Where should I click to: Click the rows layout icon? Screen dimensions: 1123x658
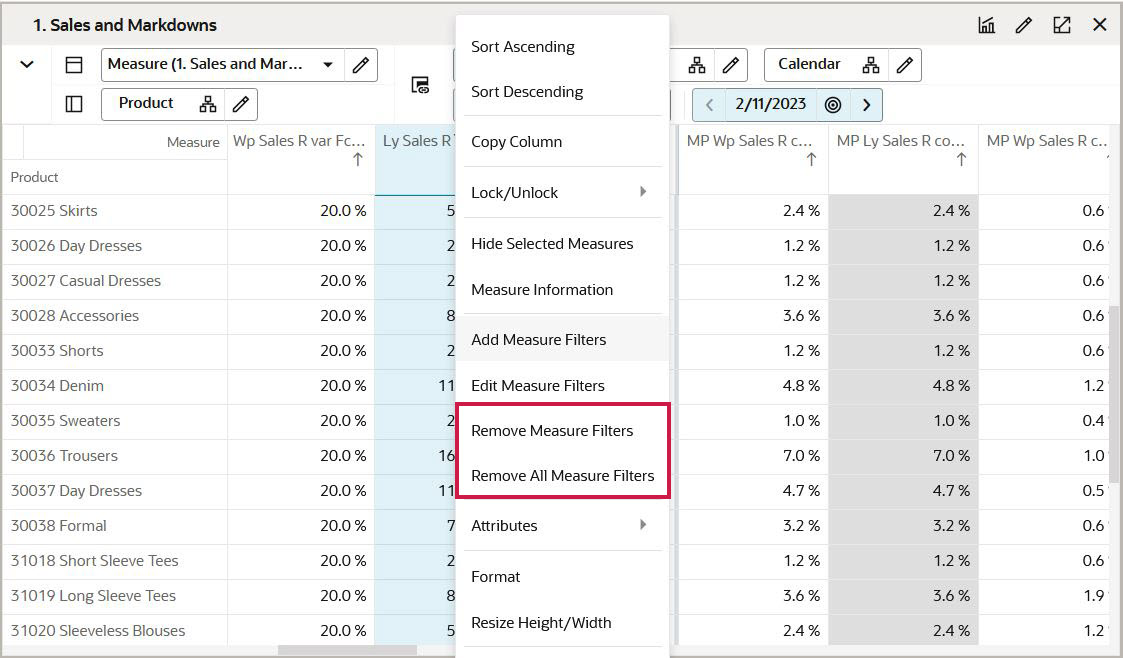(73, 64)
